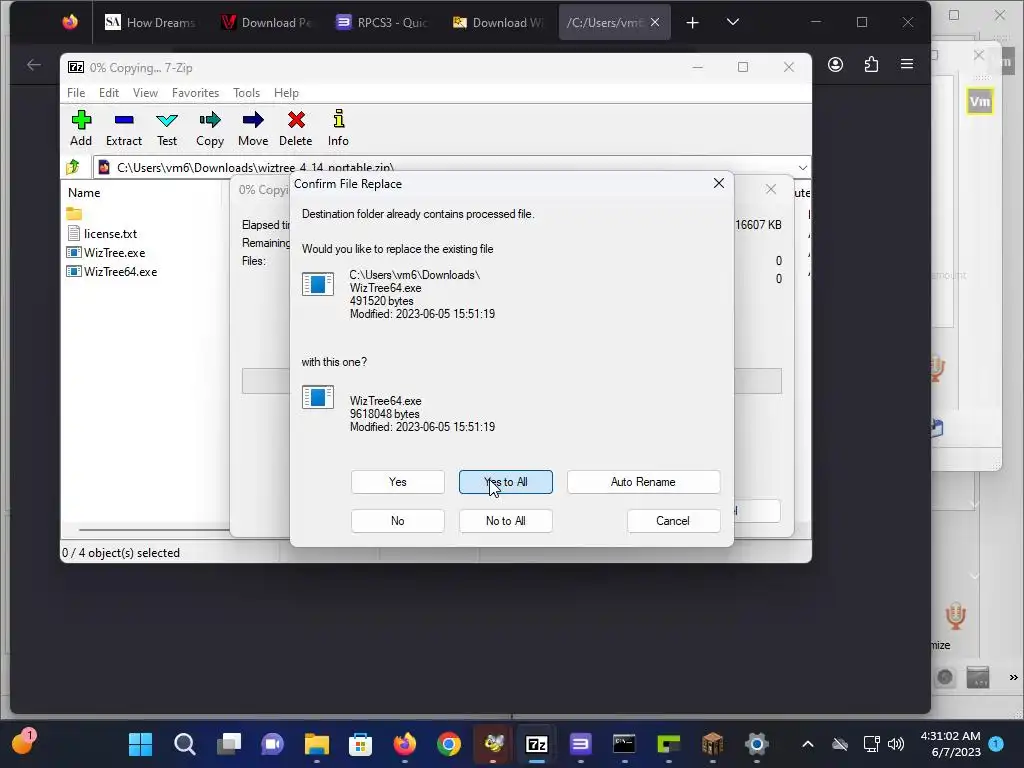Click the up-folder icon beside address bar

73,167
